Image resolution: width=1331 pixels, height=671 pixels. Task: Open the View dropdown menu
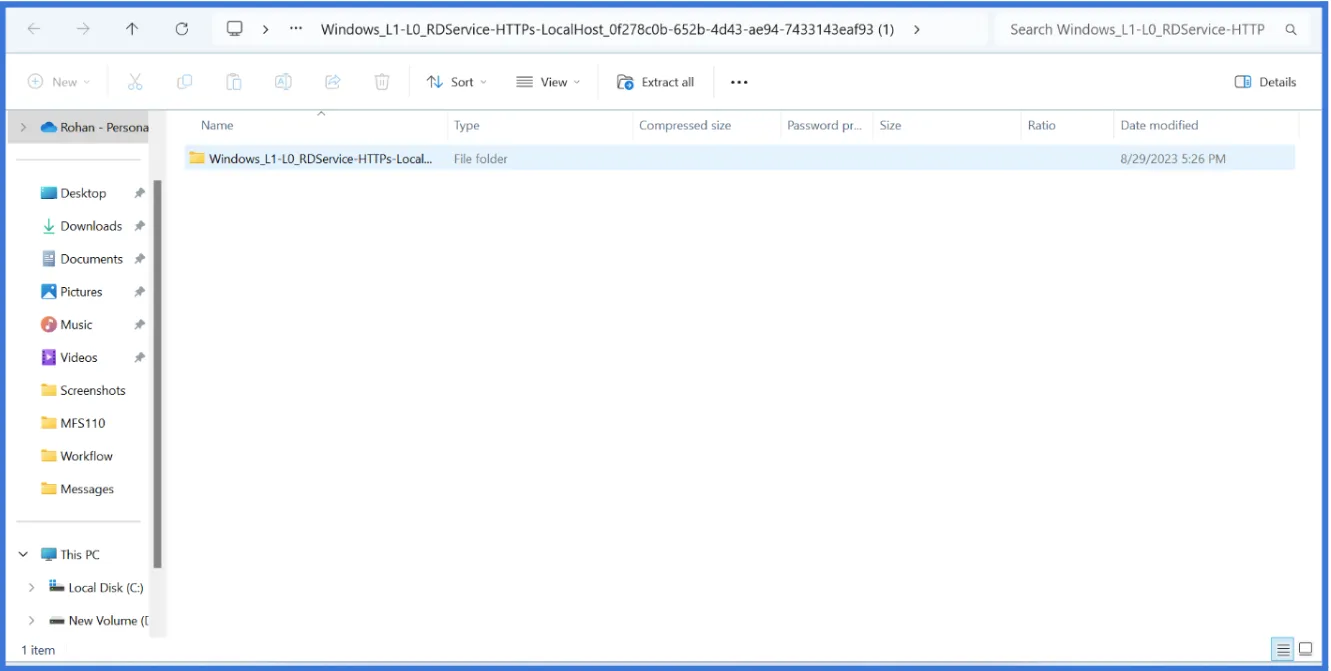click(547, 82)
